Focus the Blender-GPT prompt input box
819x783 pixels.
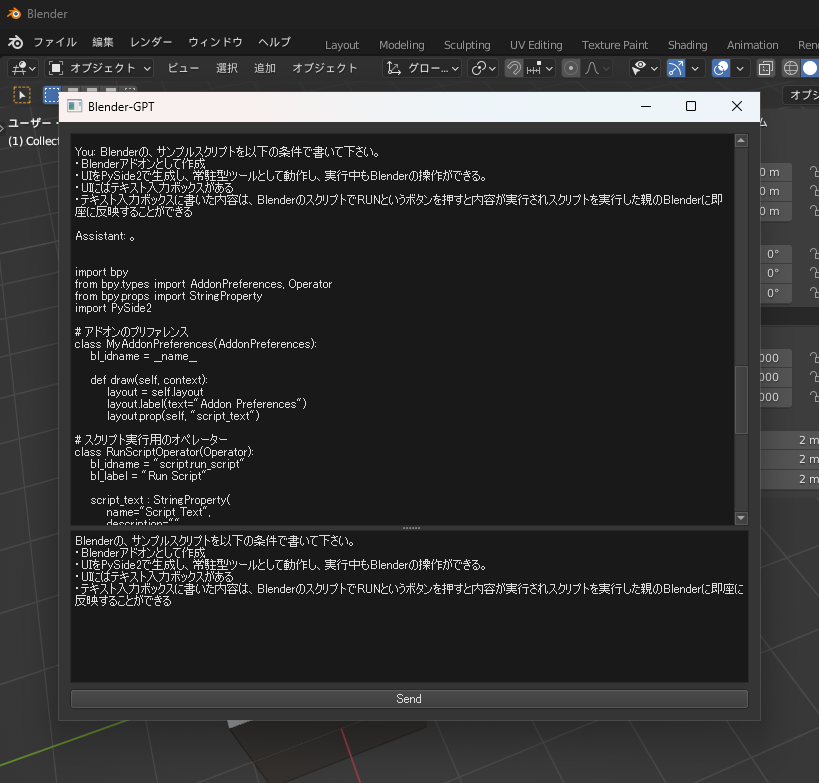(x=409, y=606)
